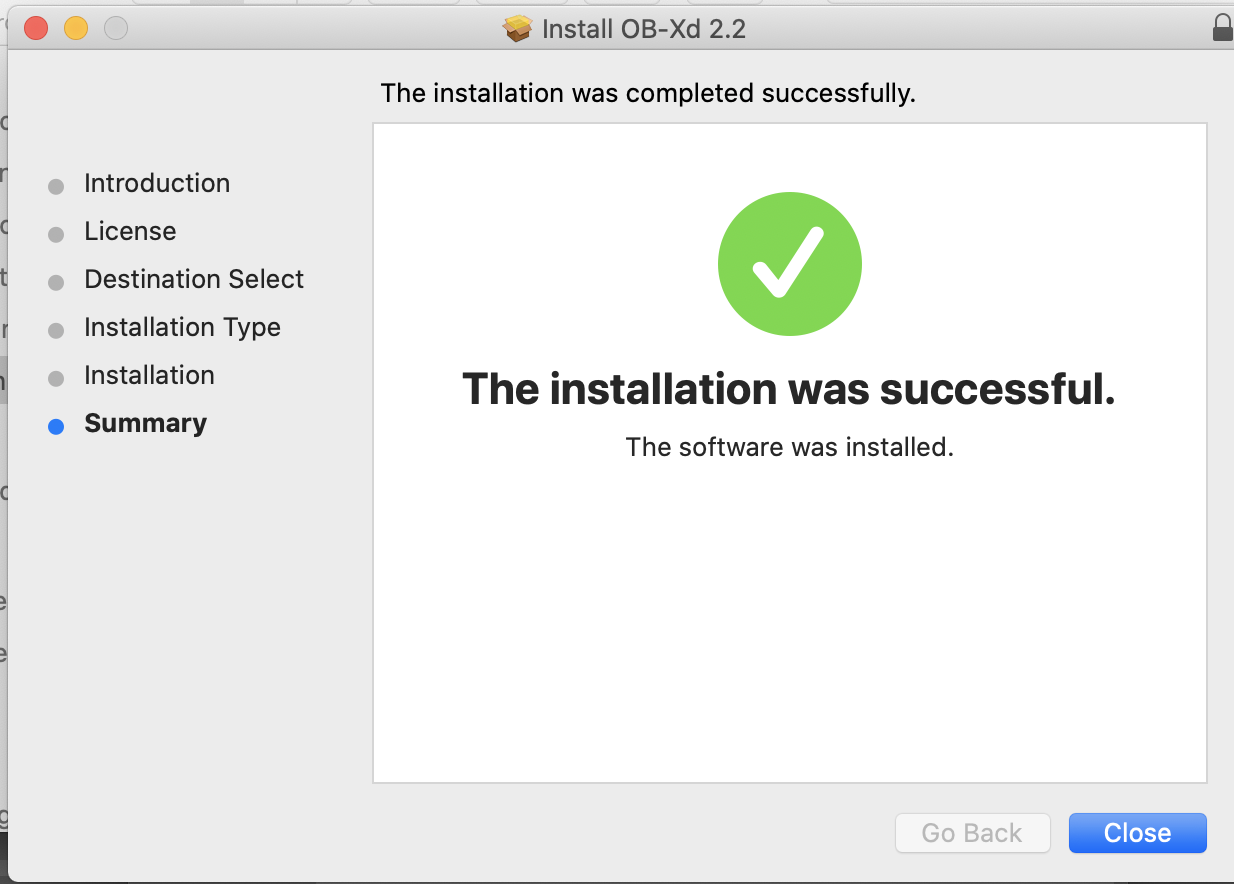Click the padlock icon in the title bar

pyautogui.click(x=1222, y=27)
